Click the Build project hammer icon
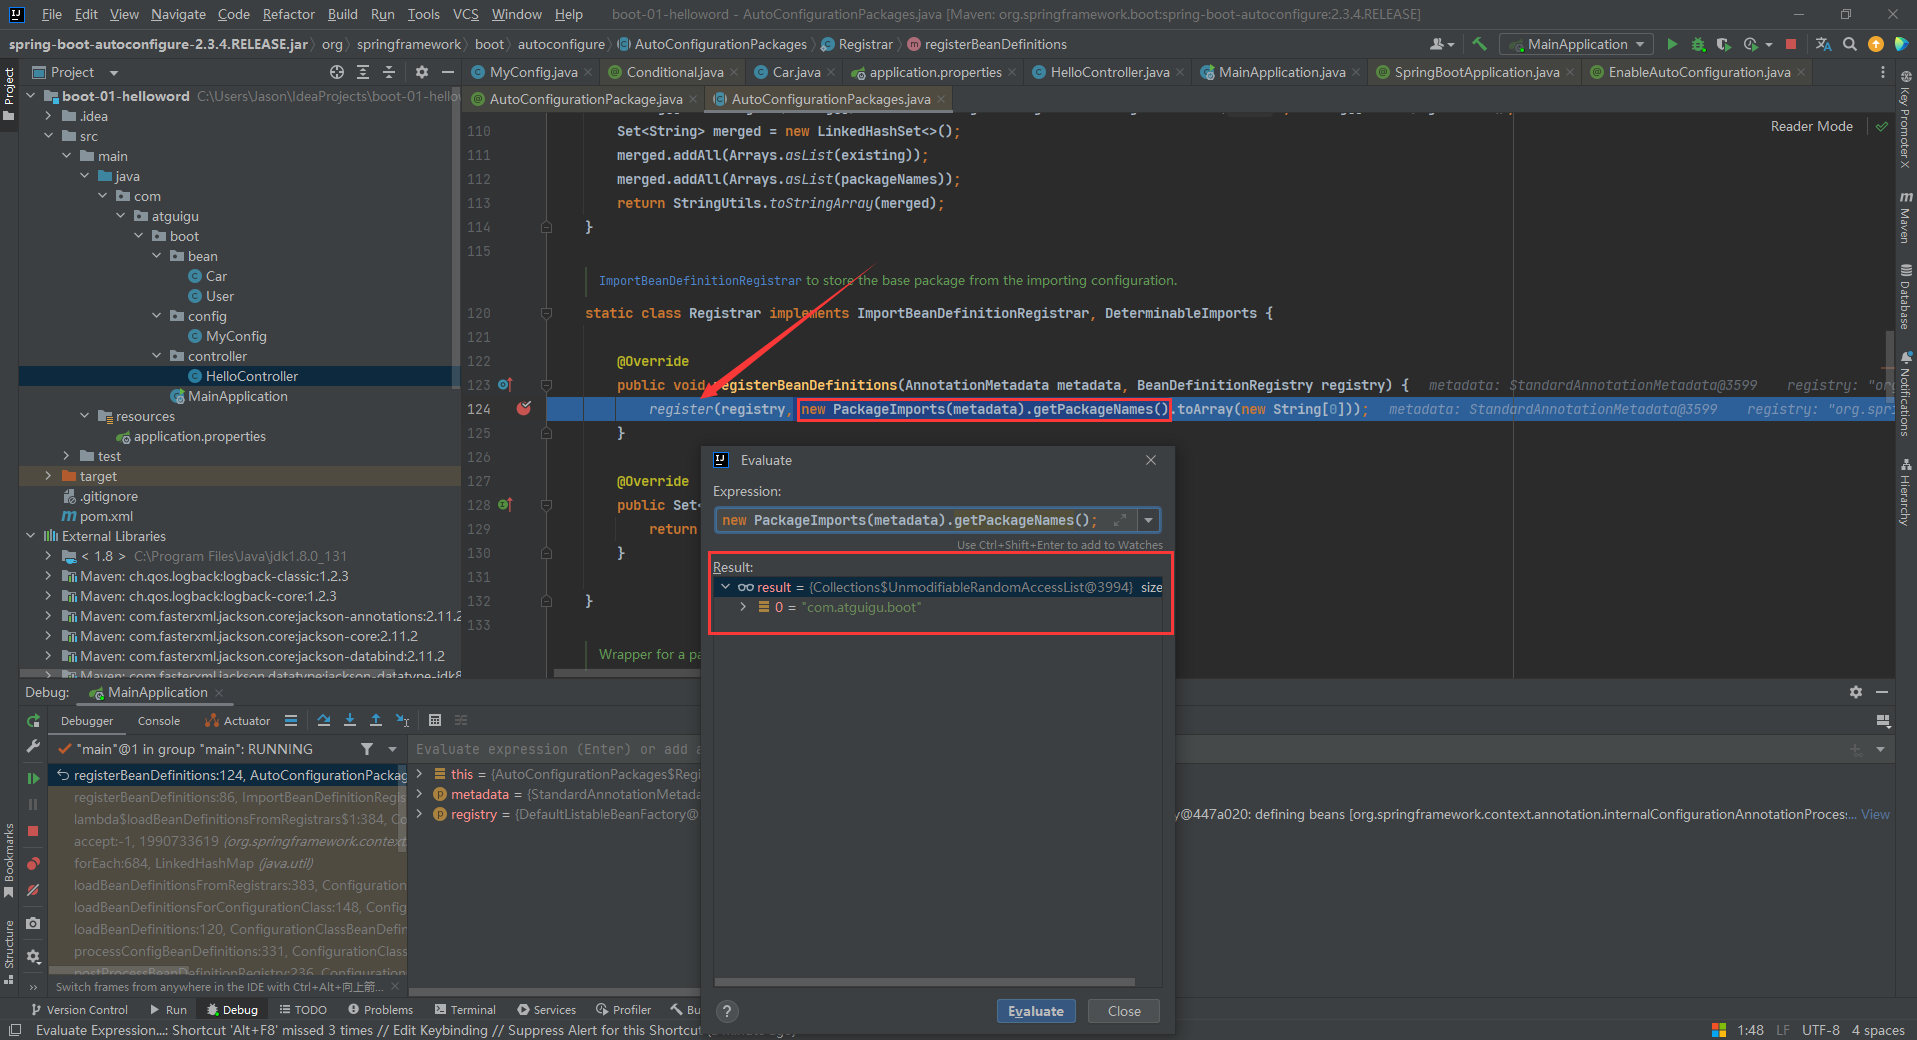Image resolution: width=1917 pixels, height=1040 pixels. [1480, 44]
